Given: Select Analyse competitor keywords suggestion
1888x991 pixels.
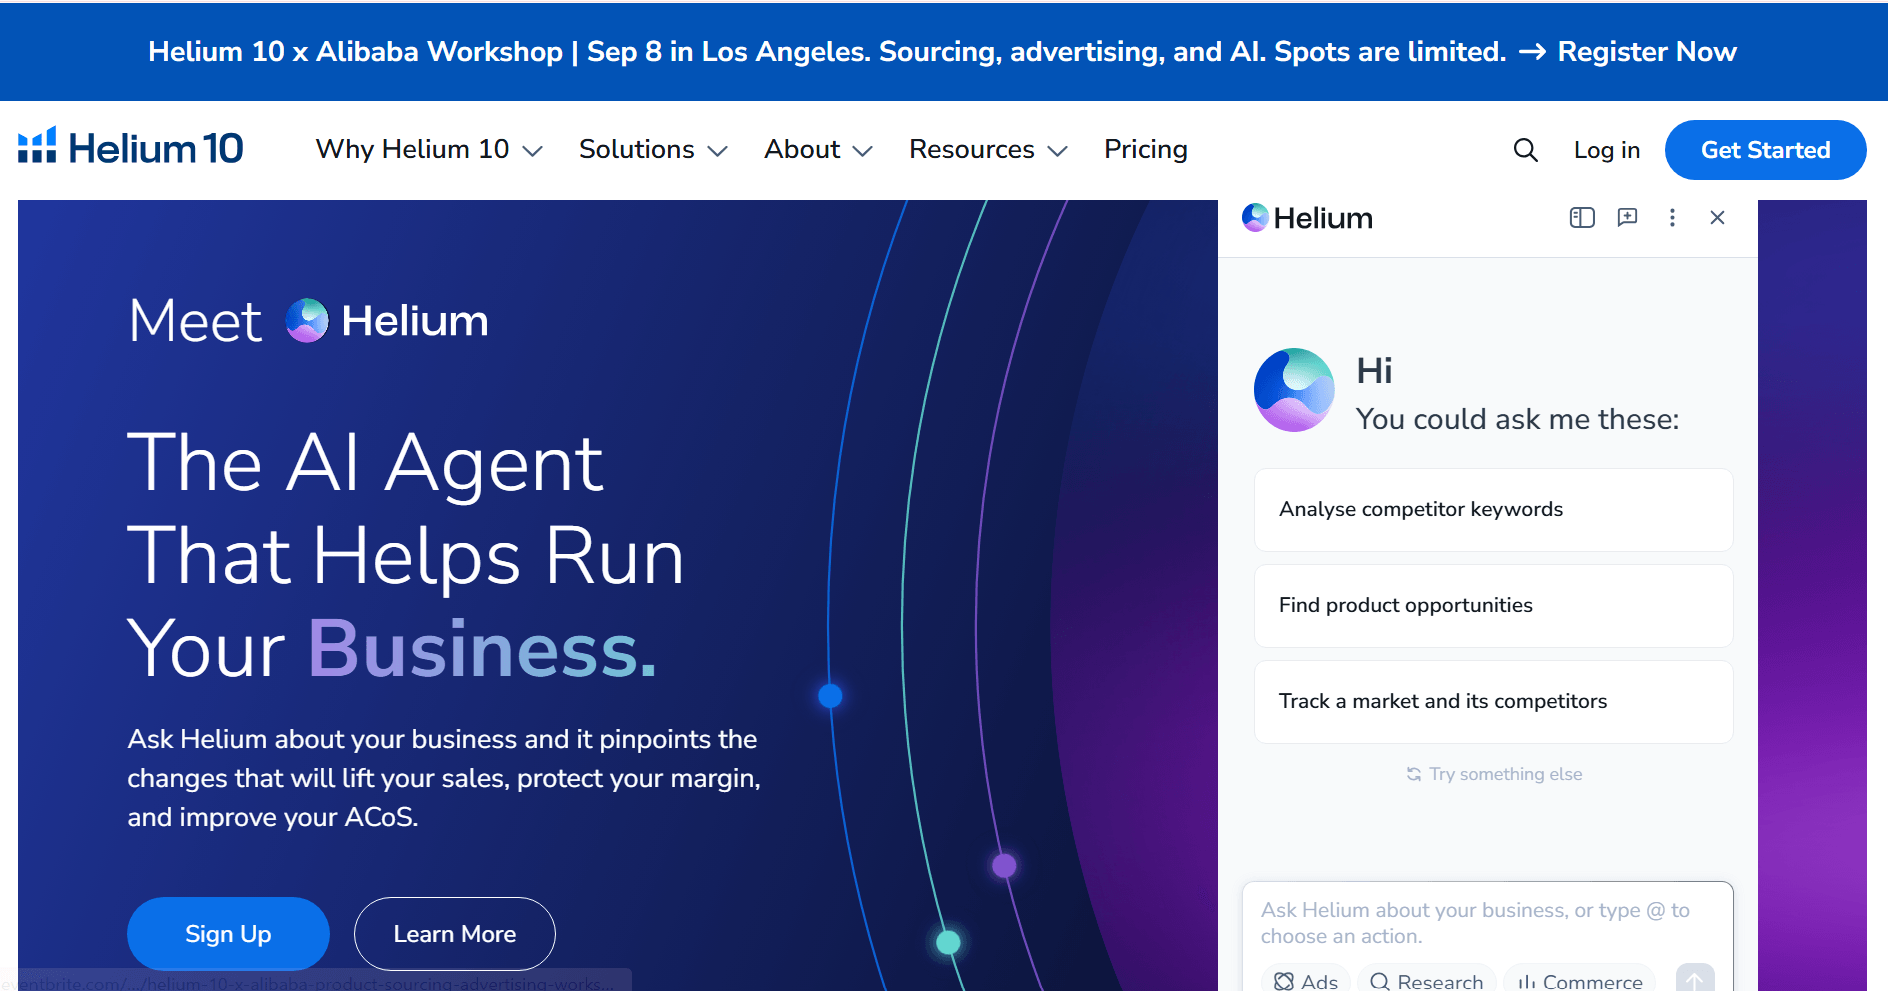Looking at the screenshot, I should (x=1493, y=509).
